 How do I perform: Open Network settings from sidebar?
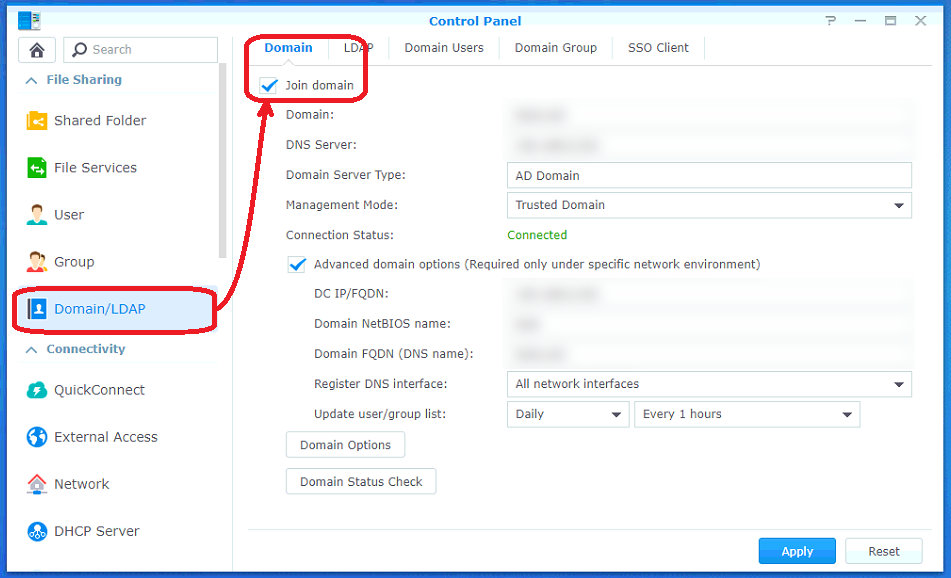point(80,484)
